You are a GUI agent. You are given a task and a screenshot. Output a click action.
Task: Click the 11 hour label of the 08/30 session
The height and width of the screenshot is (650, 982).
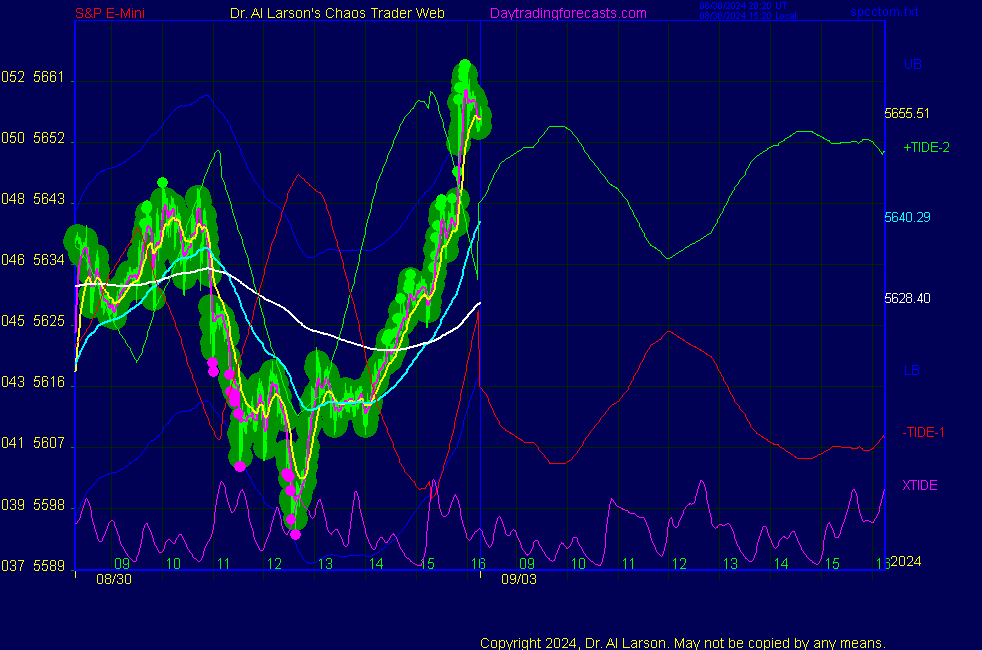click(224, 564)
